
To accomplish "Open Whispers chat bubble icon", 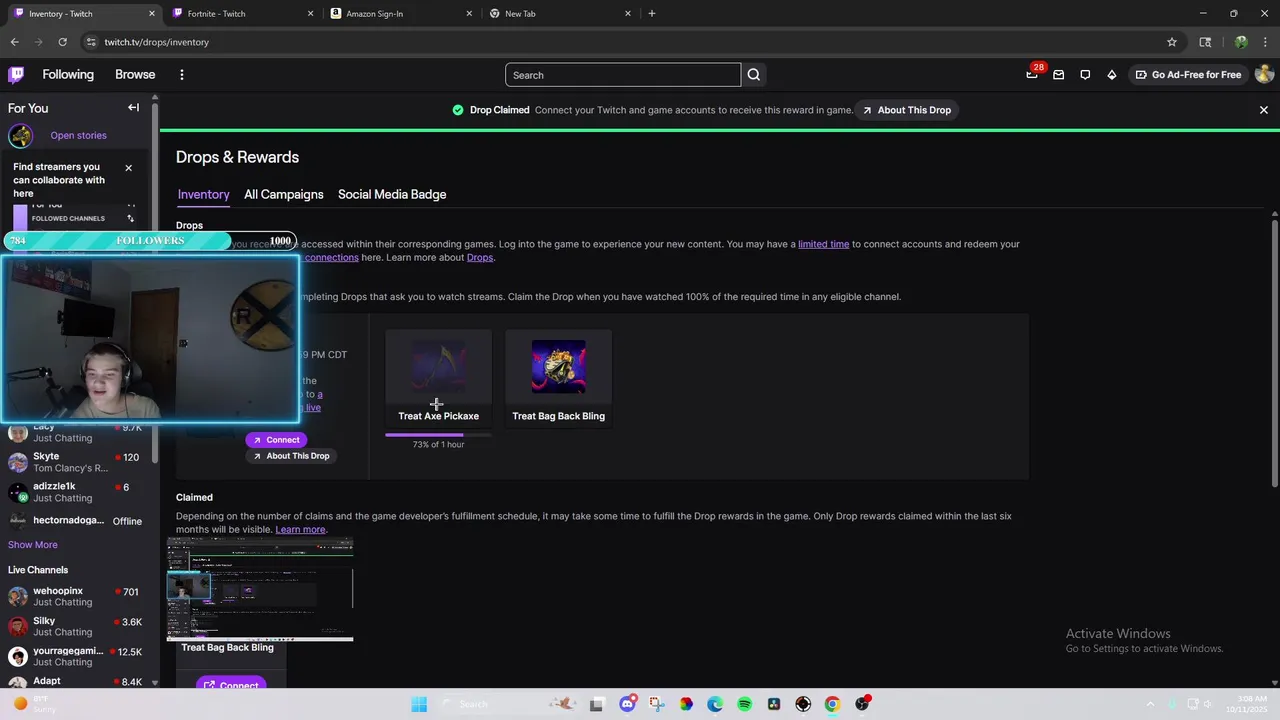I will (x=1085, y=75).
